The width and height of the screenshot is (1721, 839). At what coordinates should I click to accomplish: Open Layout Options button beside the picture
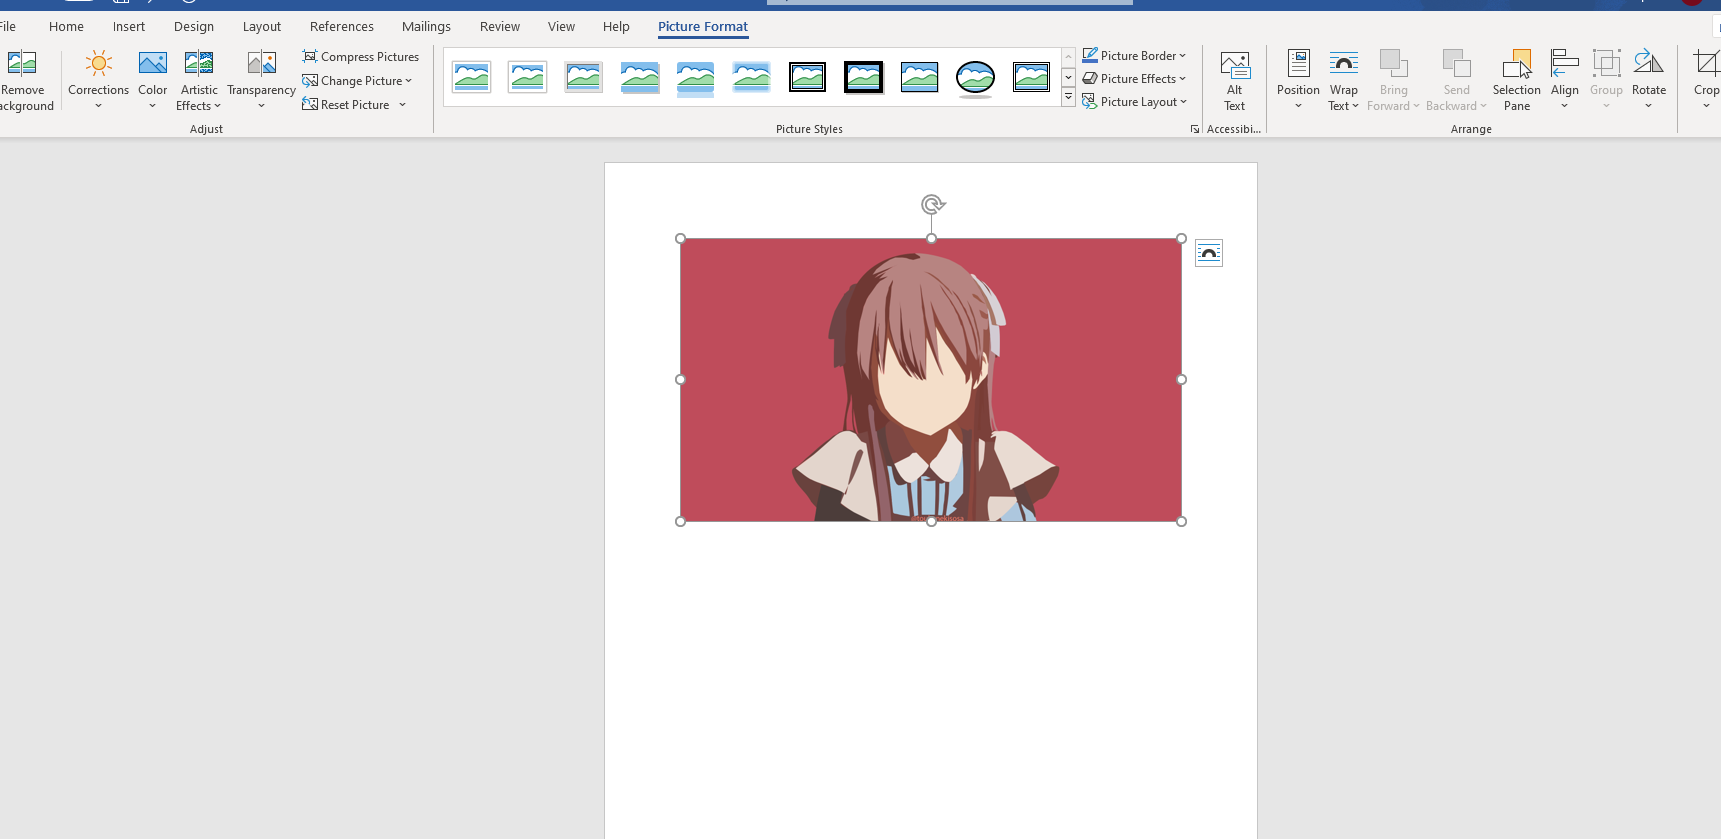tap(1209, 253)
